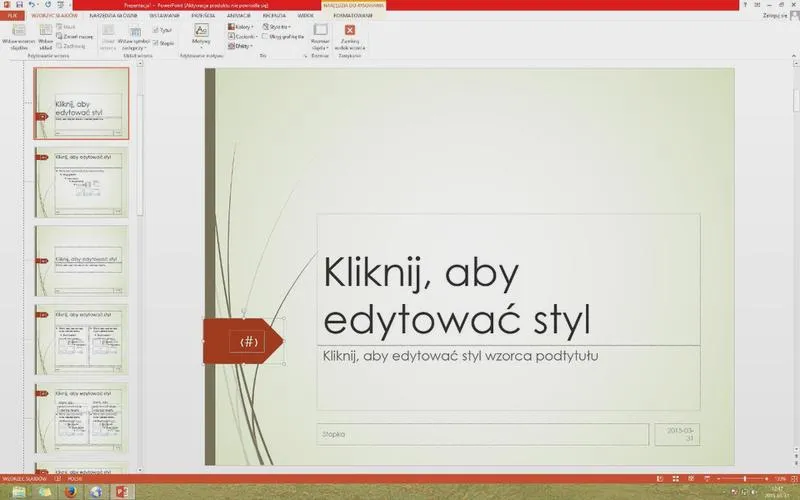Open the Style tła dropdown
Viewport: 800px width, 500px height.
(277, 27)
